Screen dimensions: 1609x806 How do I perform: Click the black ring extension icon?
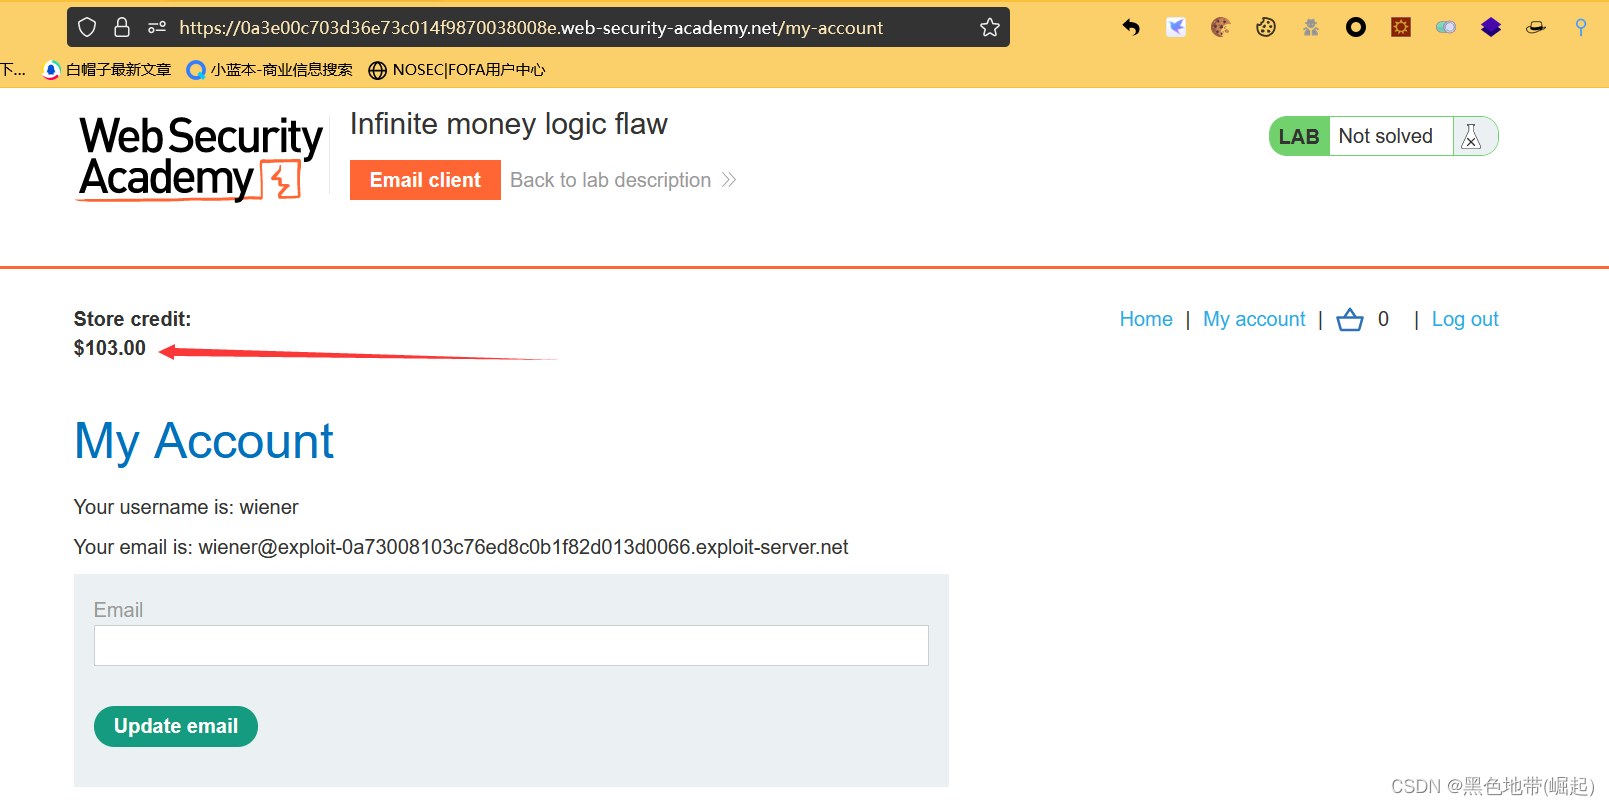point(1356,27)
